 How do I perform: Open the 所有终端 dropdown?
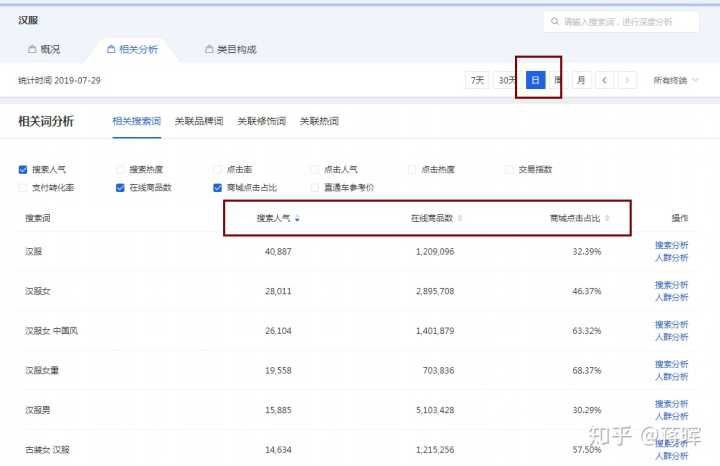[x=676, y=80]
